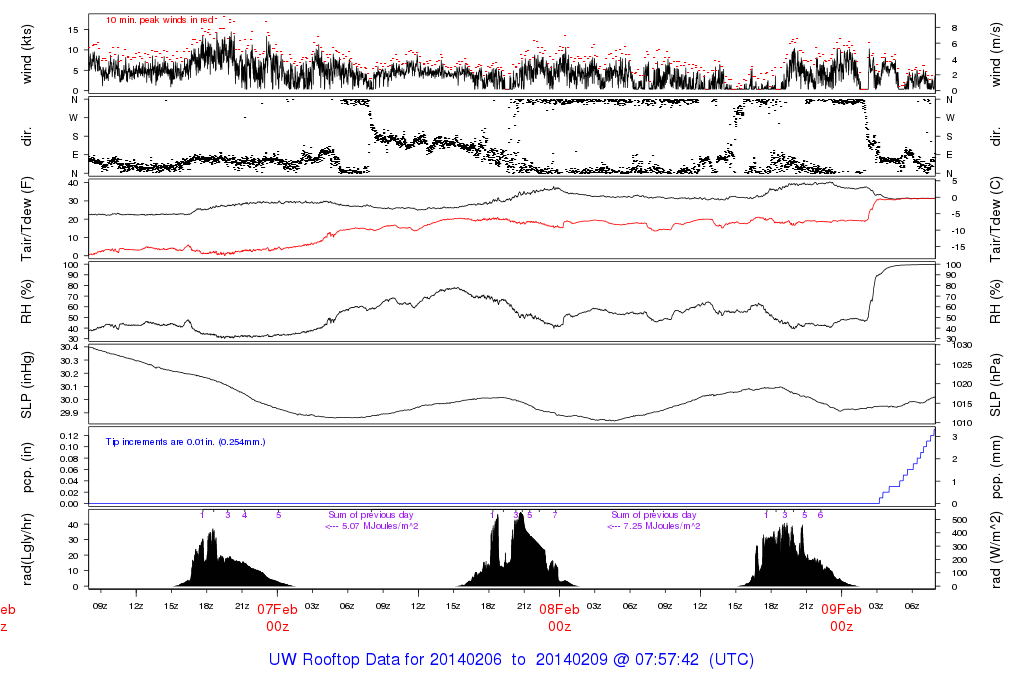Click the '0.10' precipitation tick value
Viewport: 1024px width, 700px height.
[69, 447]
